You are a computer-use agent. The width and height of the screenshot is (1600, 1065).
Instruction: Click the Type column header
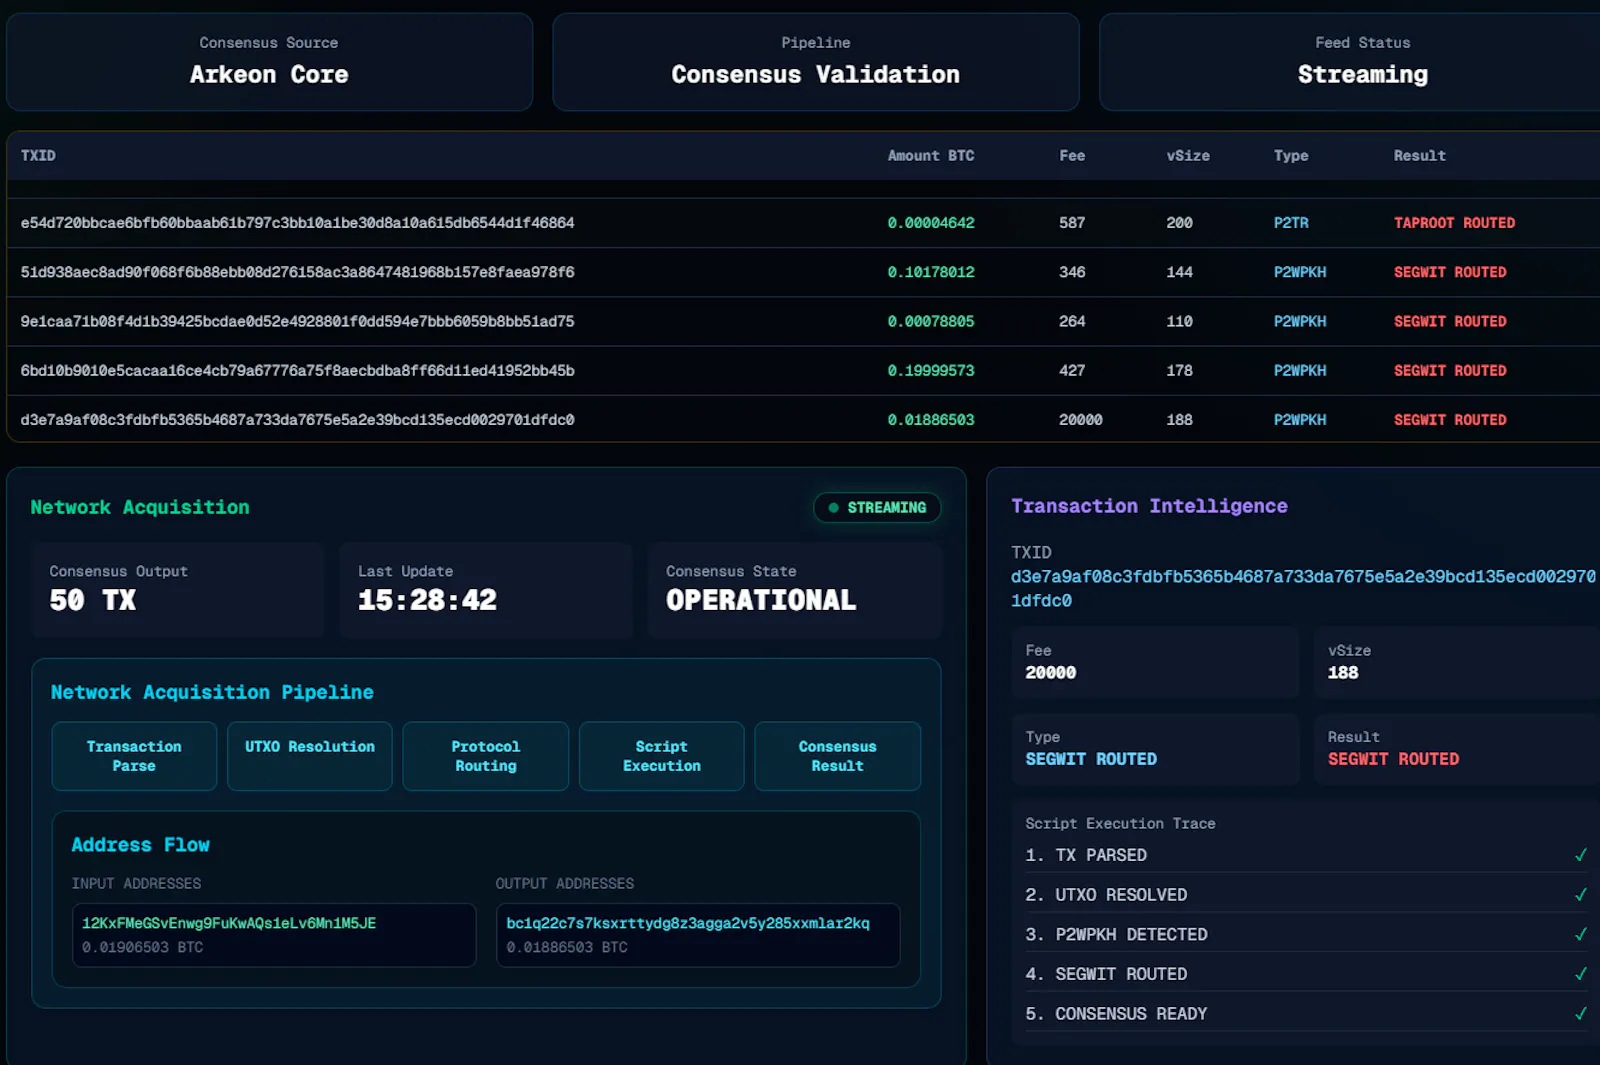tap(1291, 156)
